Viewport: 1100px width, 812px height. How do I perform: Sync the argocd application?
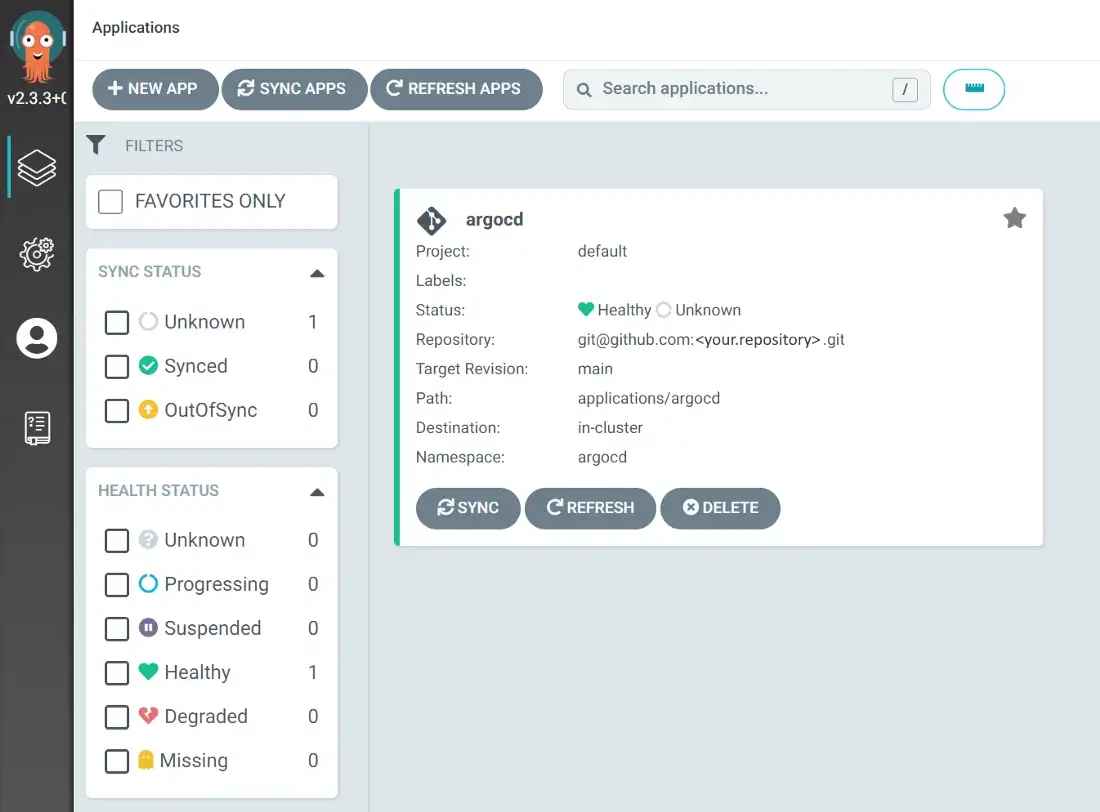click(x=468, y=508)
